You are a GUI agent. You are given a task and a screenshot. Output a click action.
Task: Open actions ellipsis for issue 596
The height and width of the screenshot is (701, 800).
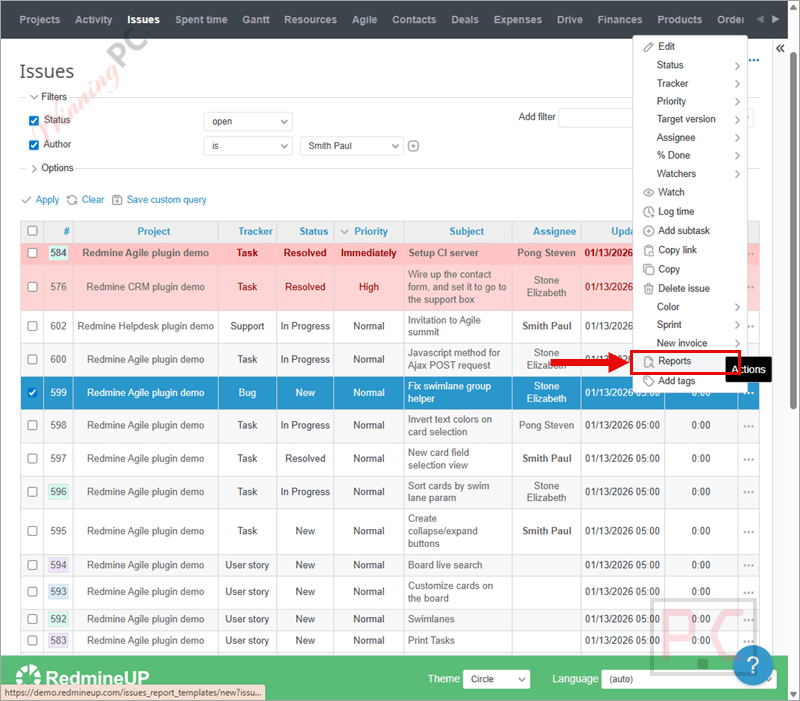tap(748, 492)
